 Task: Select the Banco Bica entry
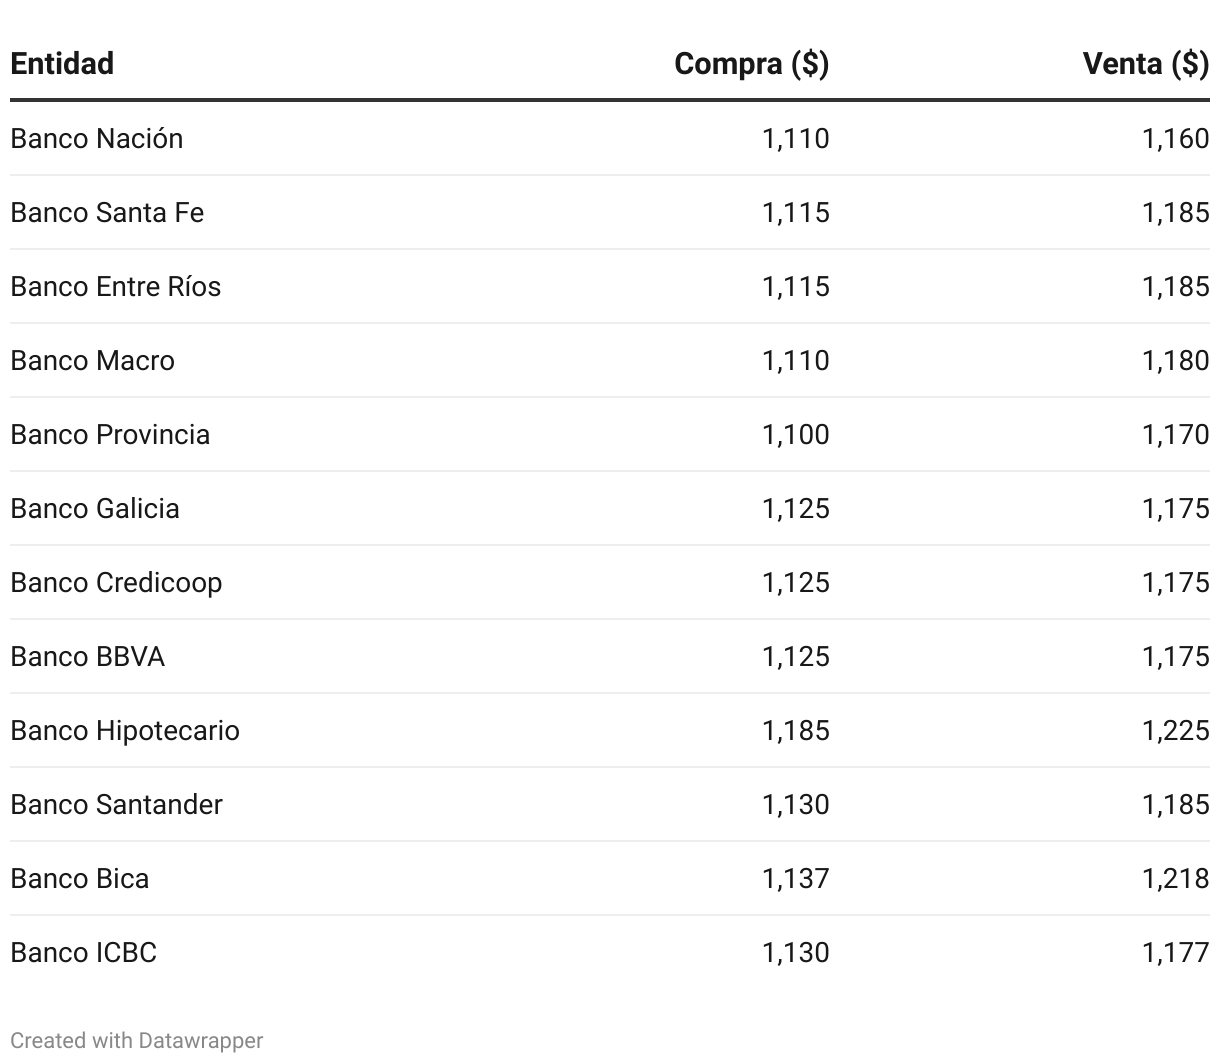click(80, 878)
